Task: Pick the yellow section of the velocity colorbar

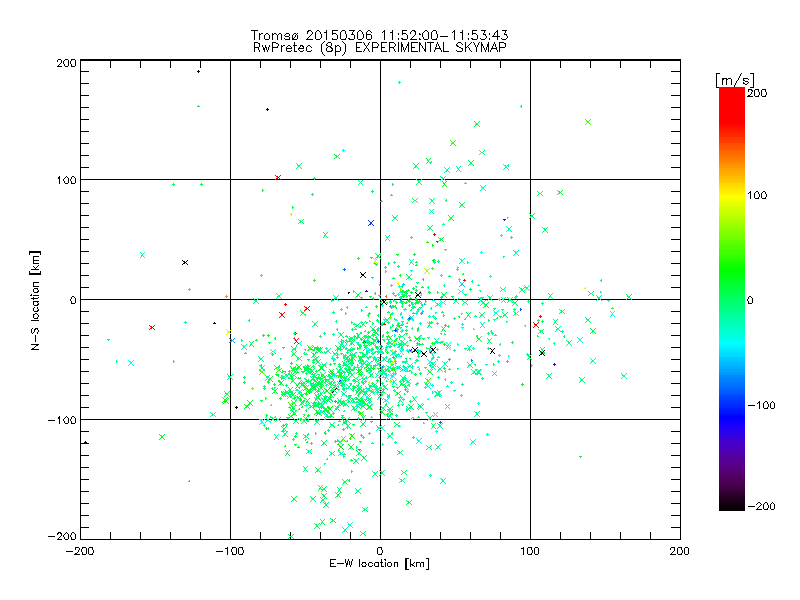Action: (732, 196)
